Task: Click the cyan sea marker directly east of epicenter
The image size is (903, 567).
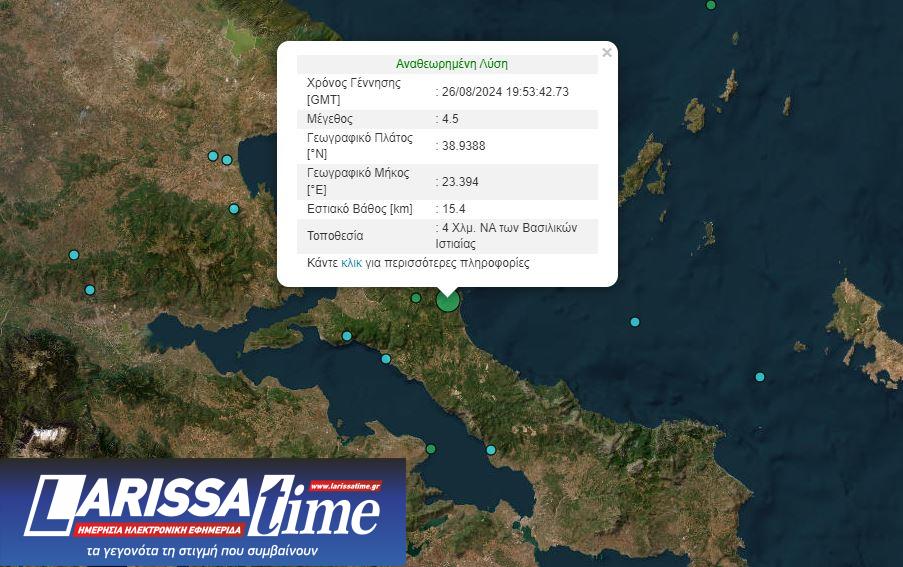Action: click(x=635, y=322)
